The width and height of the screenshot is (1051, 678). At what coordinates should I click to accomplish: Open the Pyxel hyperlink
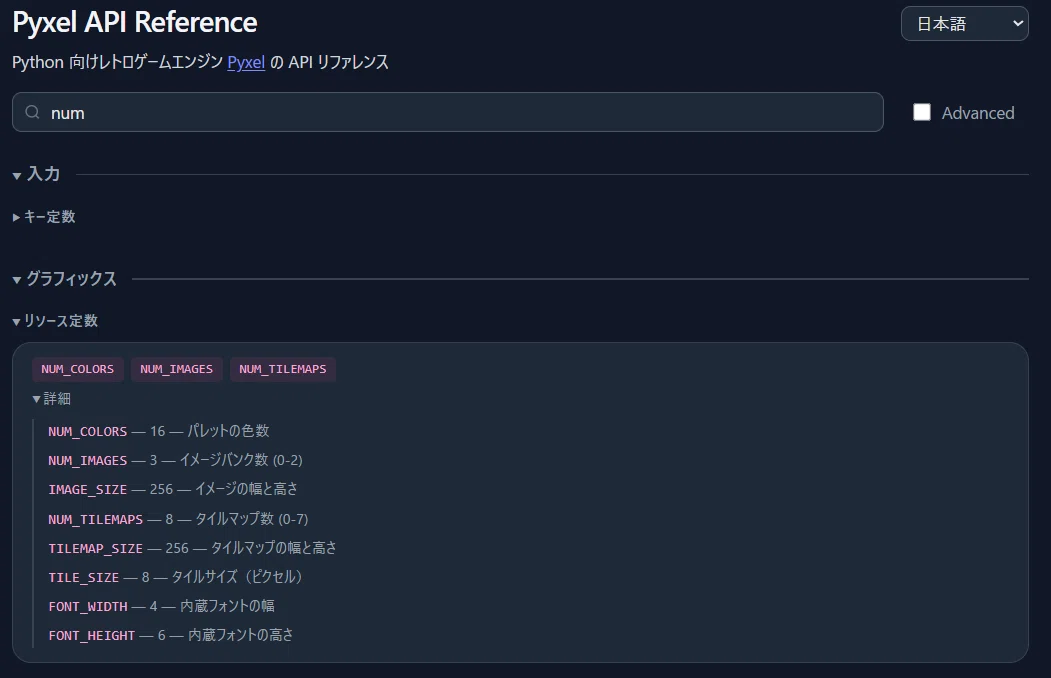(x=246, y=62)
